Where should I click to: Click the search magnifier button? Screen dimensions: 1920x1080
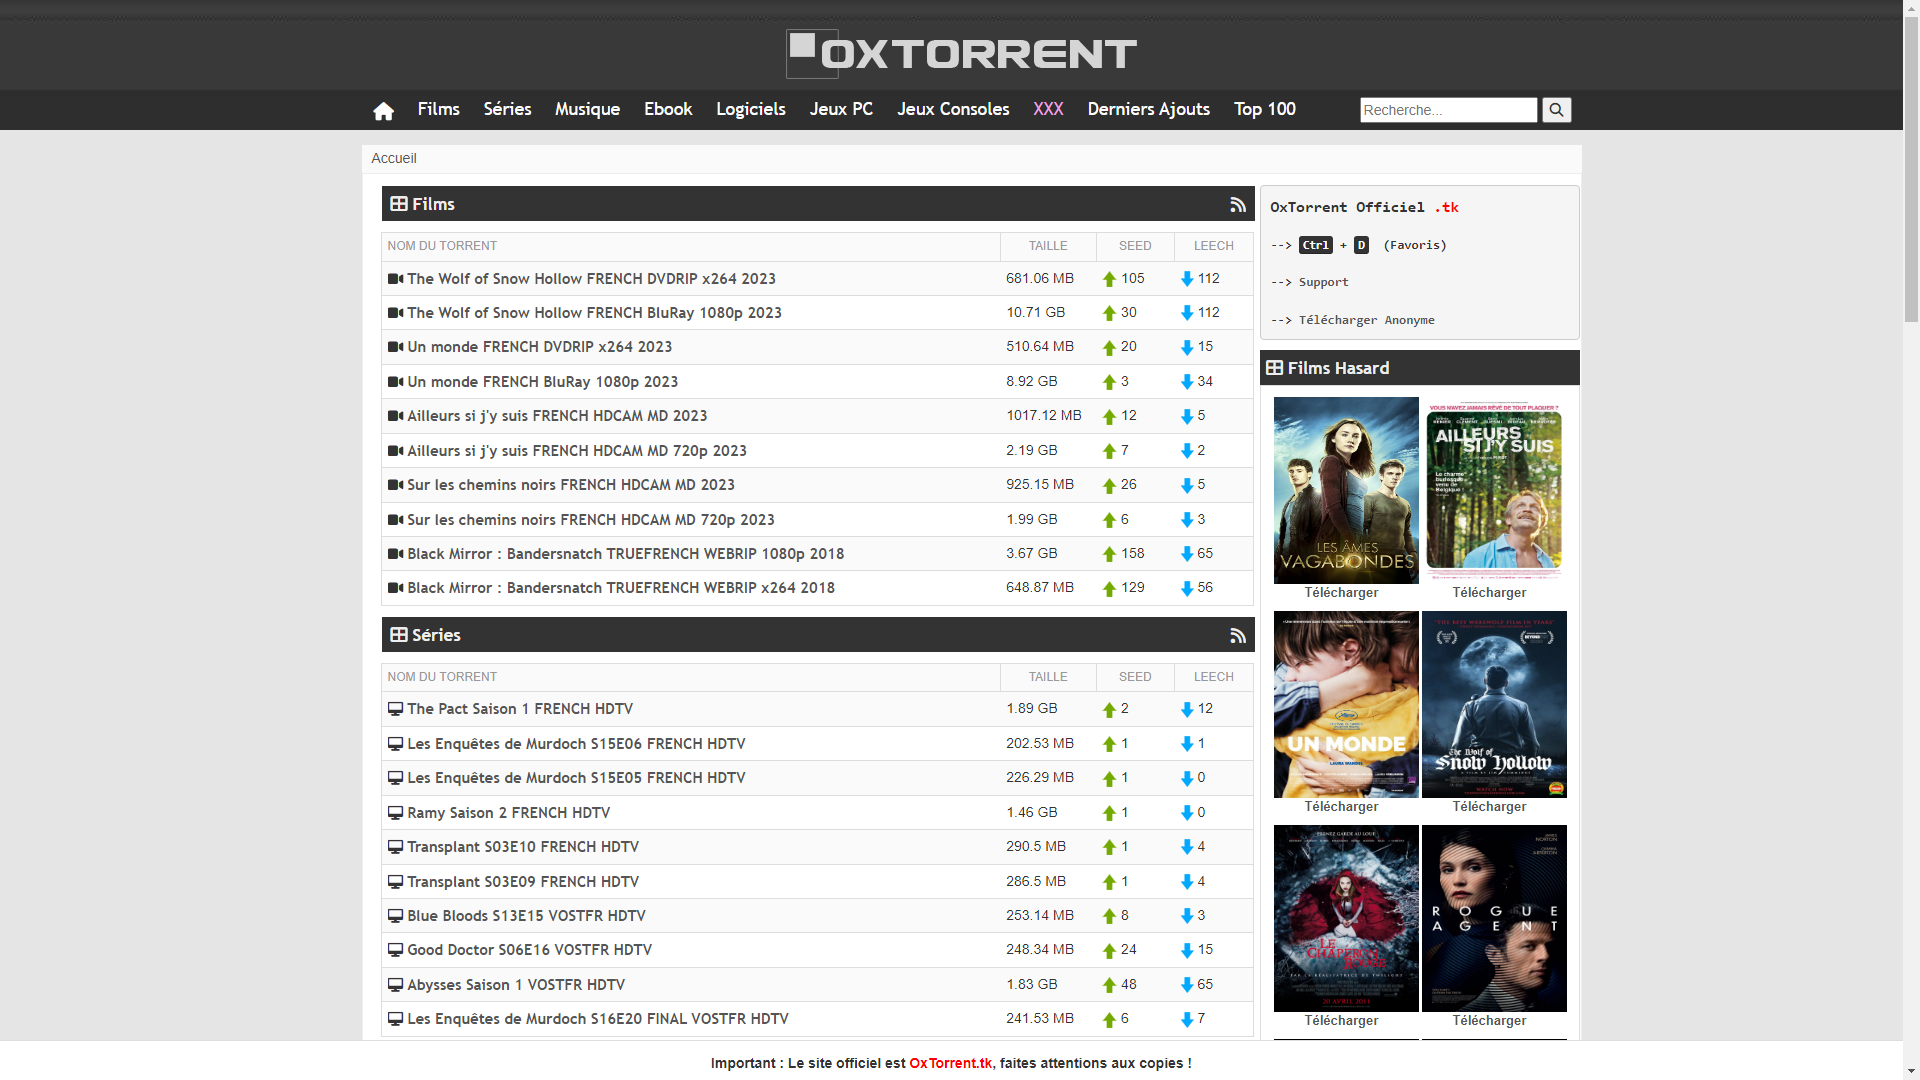coord(1556,110)
